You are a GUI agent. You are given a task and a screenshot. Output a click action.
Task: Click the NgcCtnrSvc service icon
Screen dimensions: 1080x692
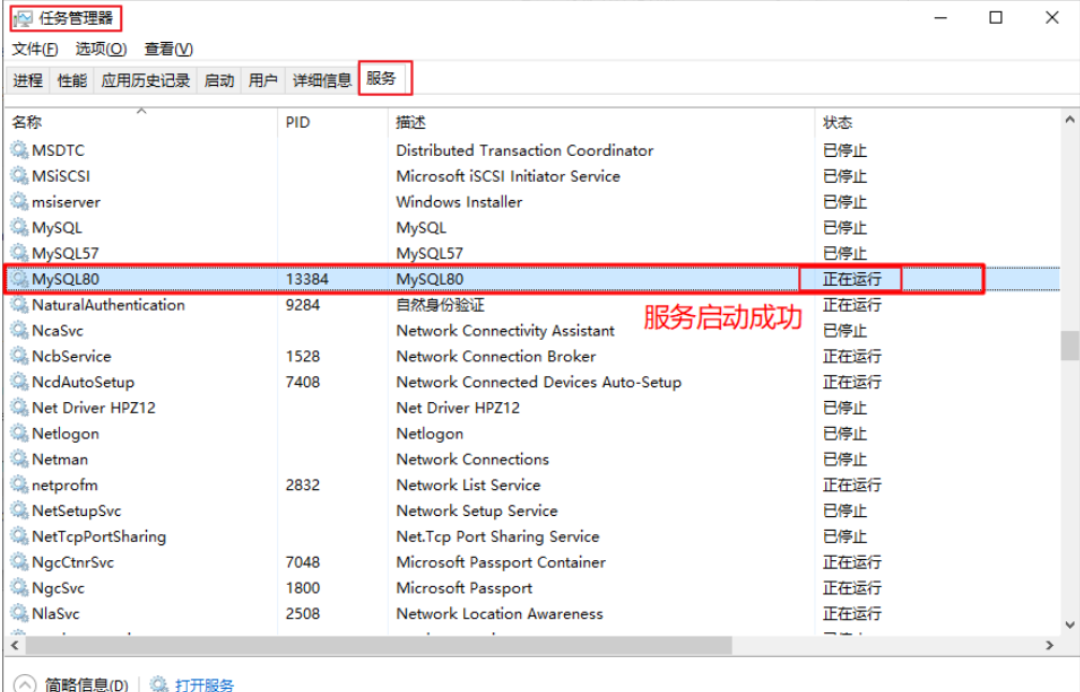click(19, 562)
